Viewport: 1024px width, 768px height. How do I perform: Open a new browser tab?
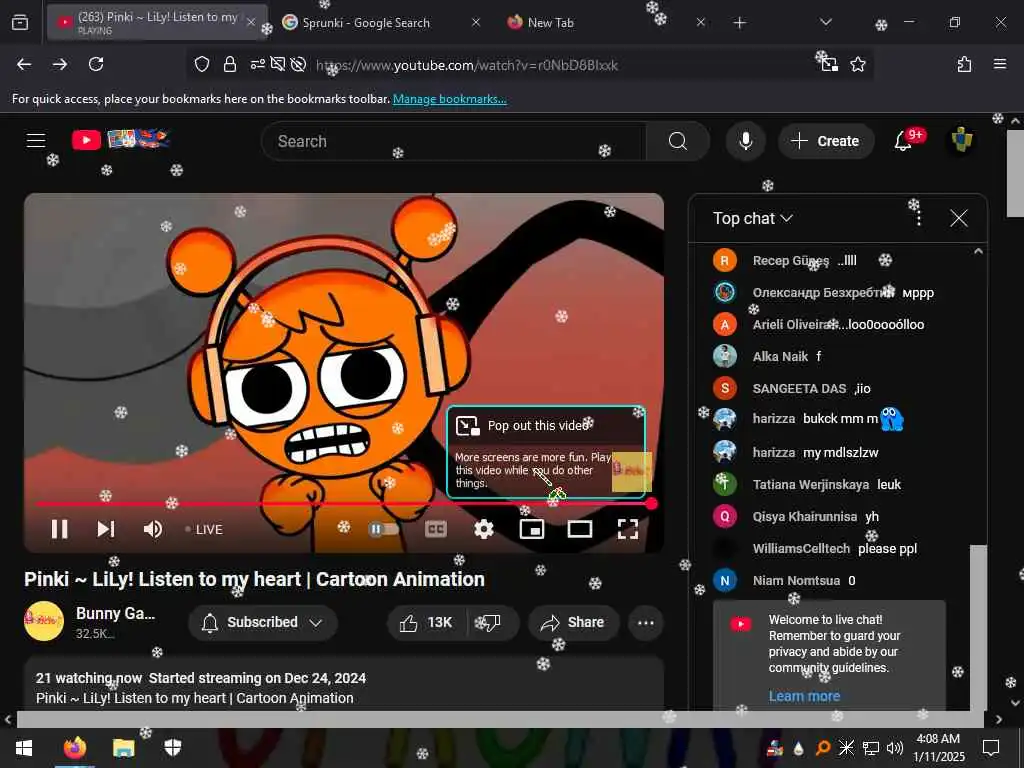click(739, 23)
